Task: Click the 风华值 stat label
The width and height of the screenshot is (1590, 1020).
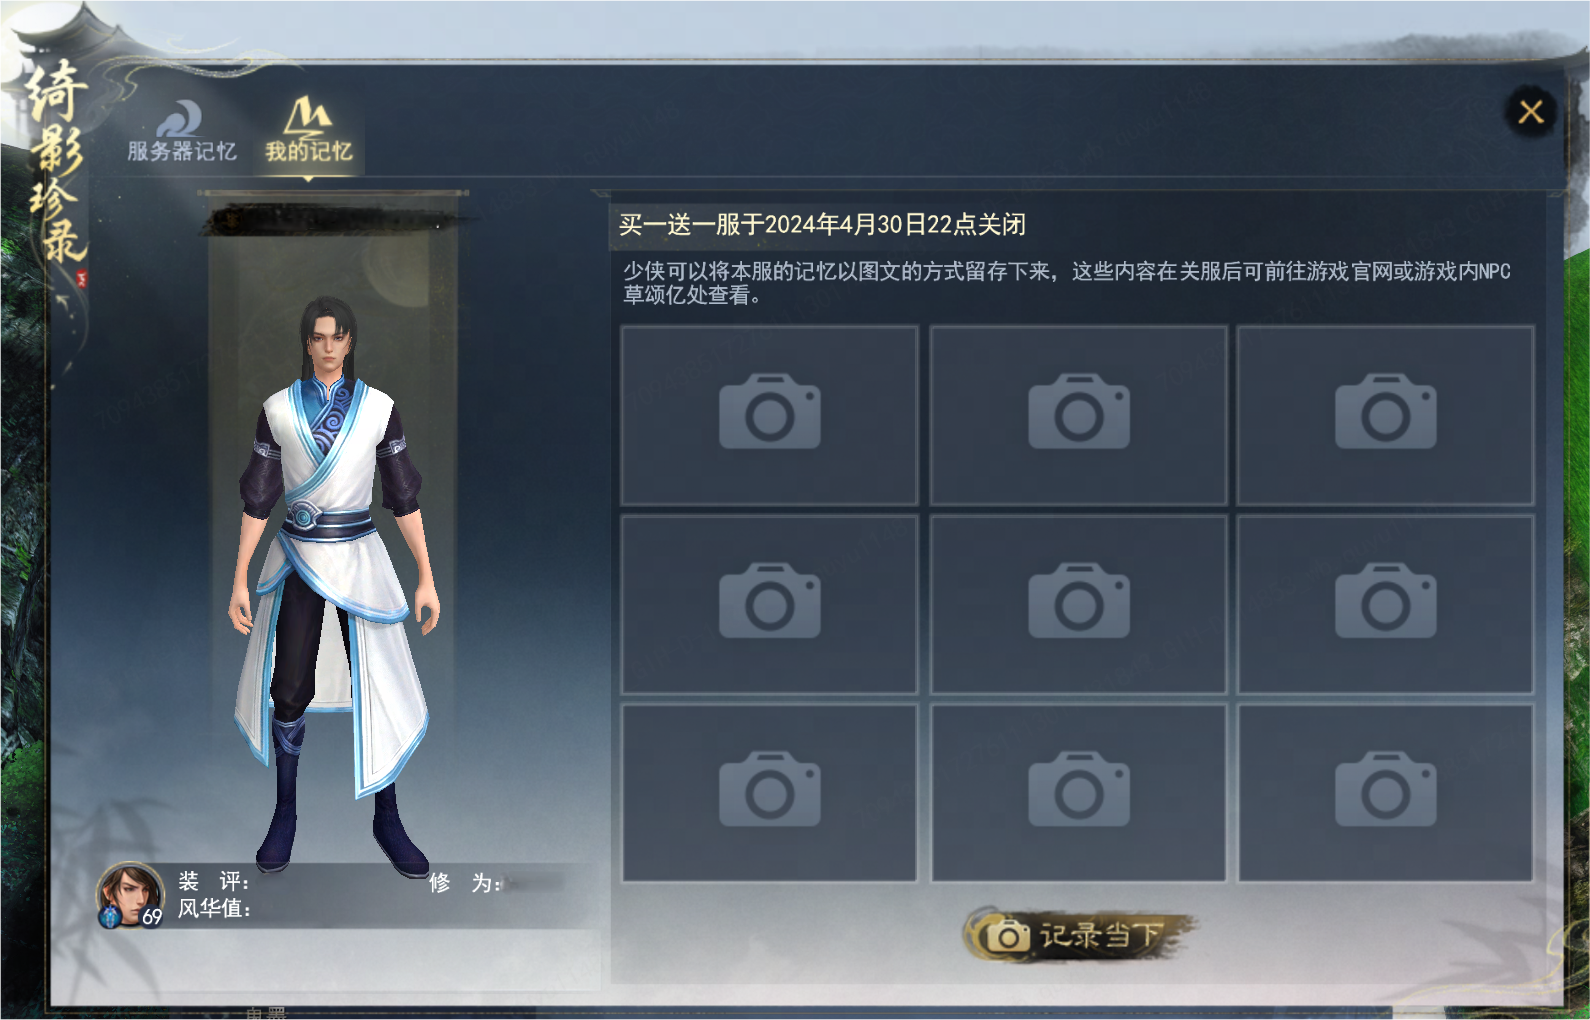Action: coord(214,908)
